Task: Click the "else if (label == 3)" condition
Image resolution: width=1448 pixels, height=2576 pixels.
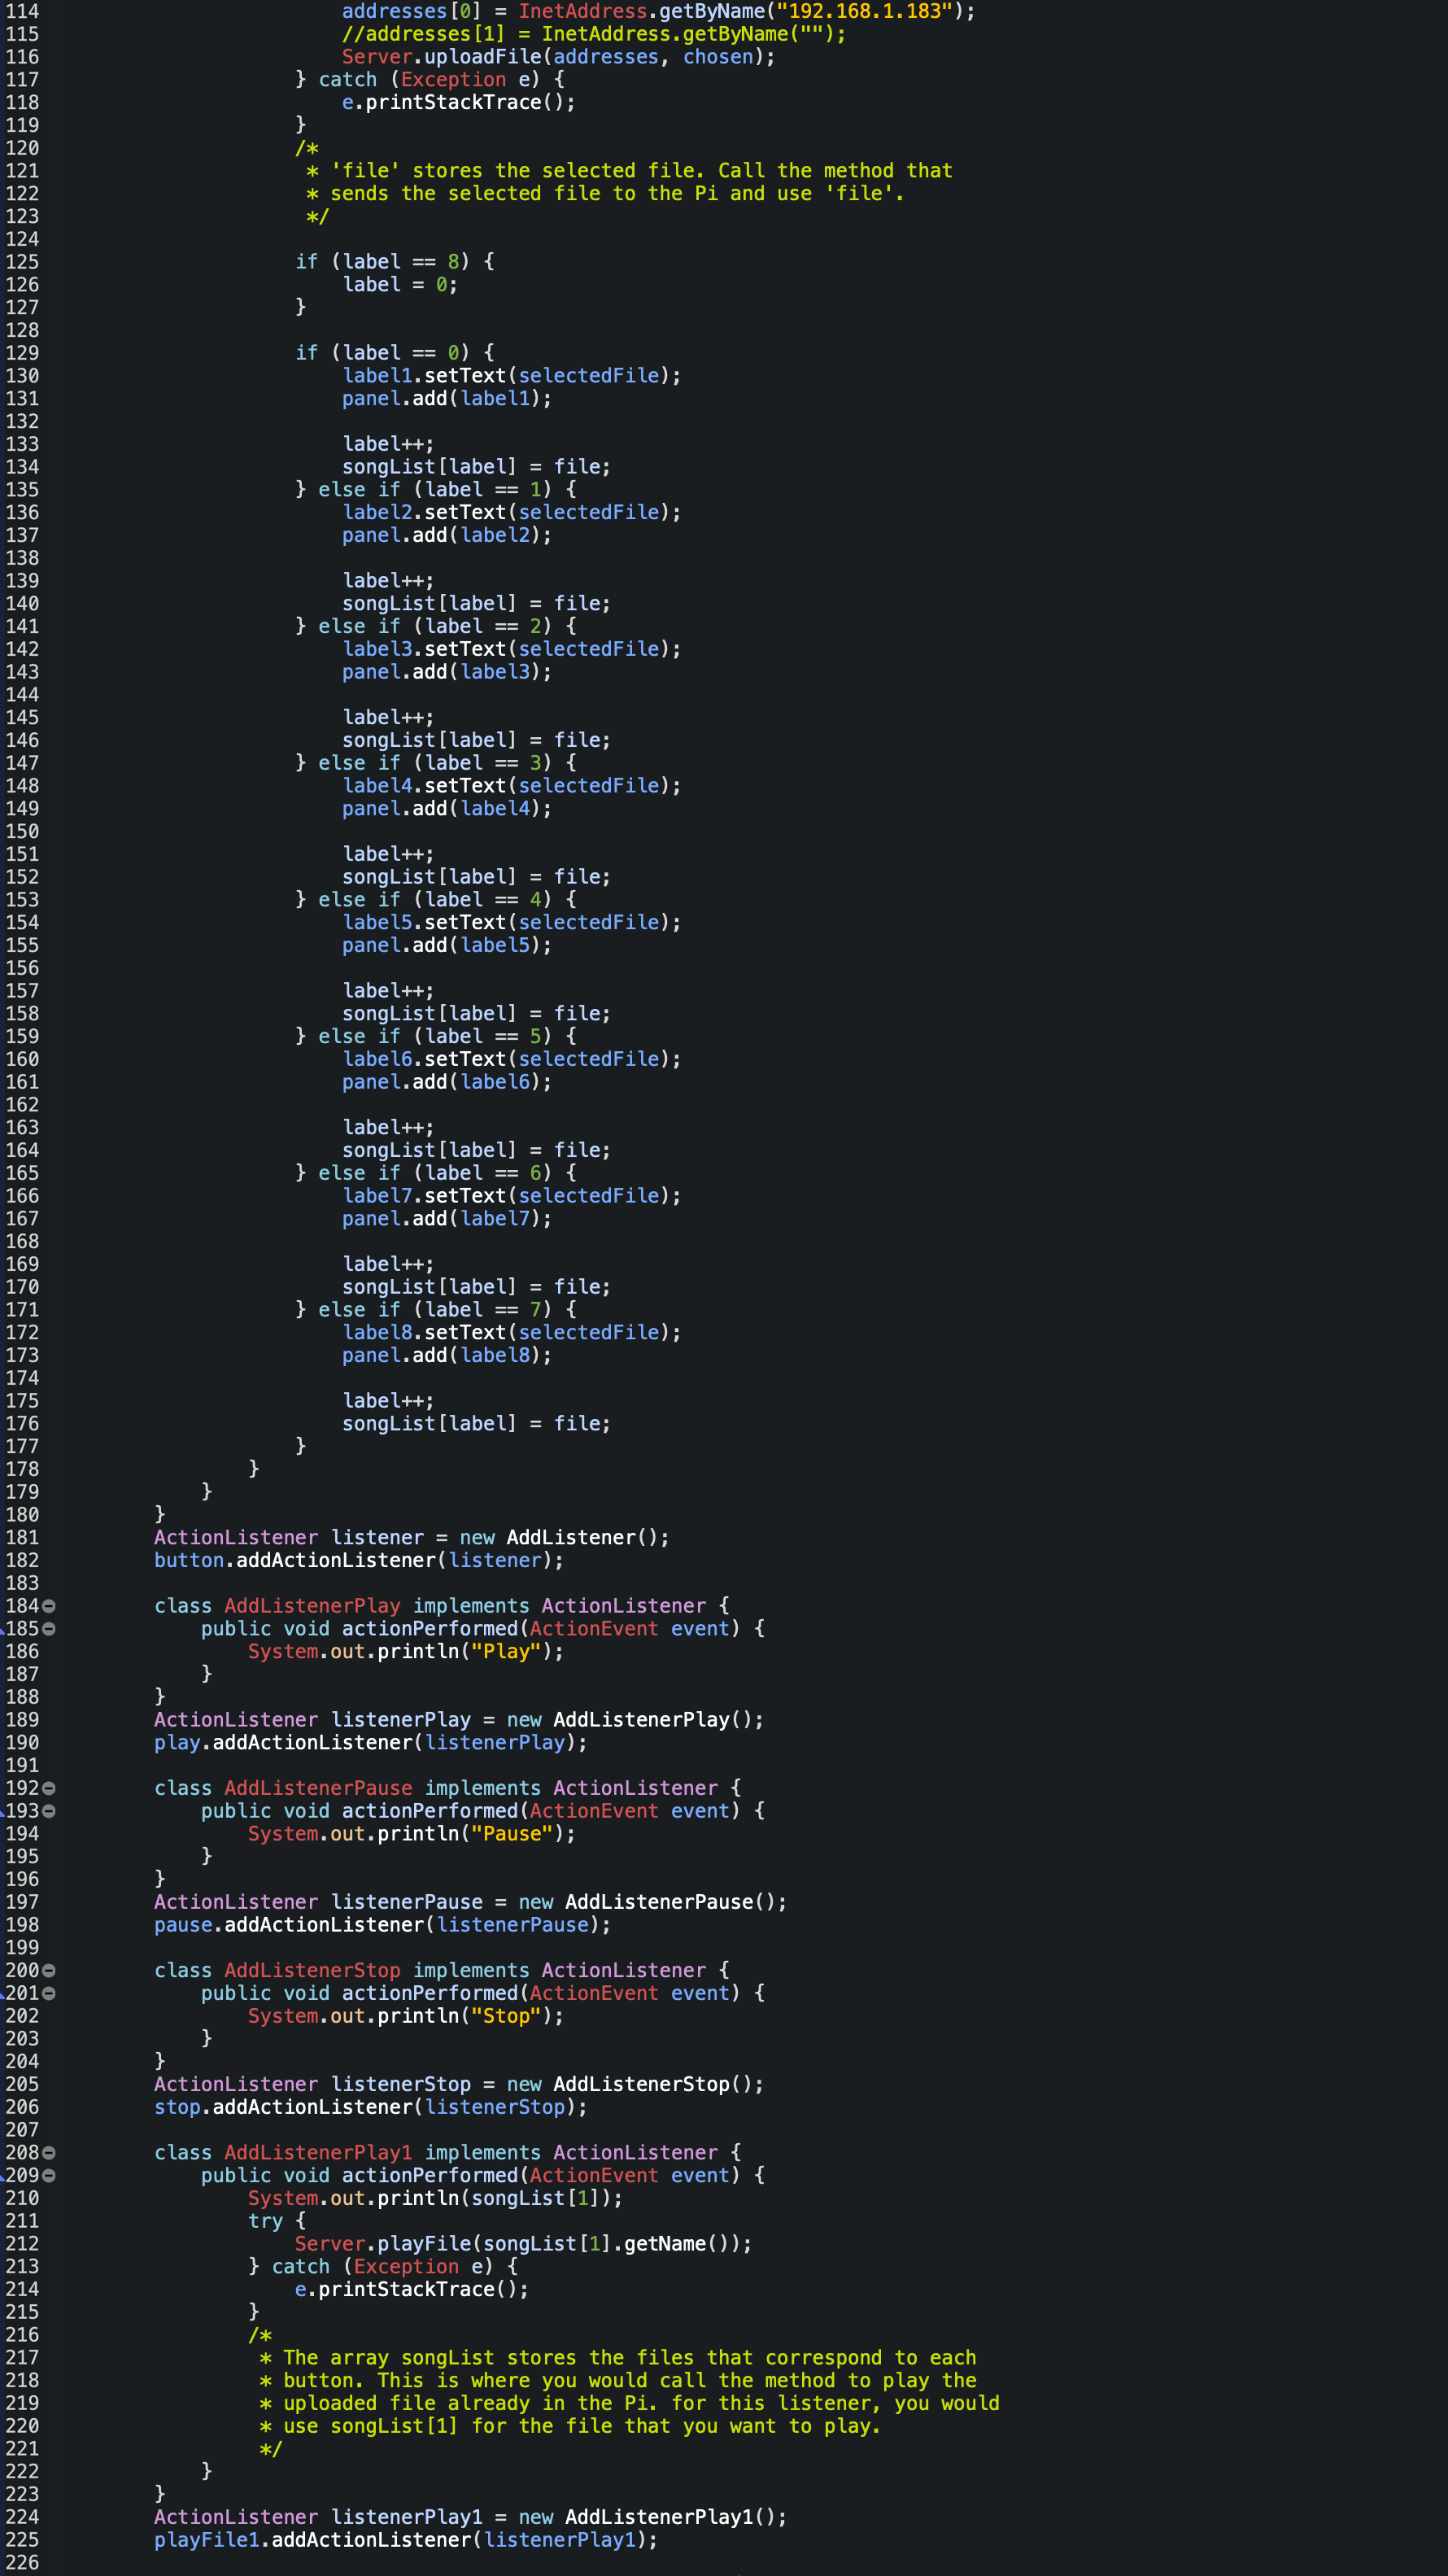Action: [435, 763]
